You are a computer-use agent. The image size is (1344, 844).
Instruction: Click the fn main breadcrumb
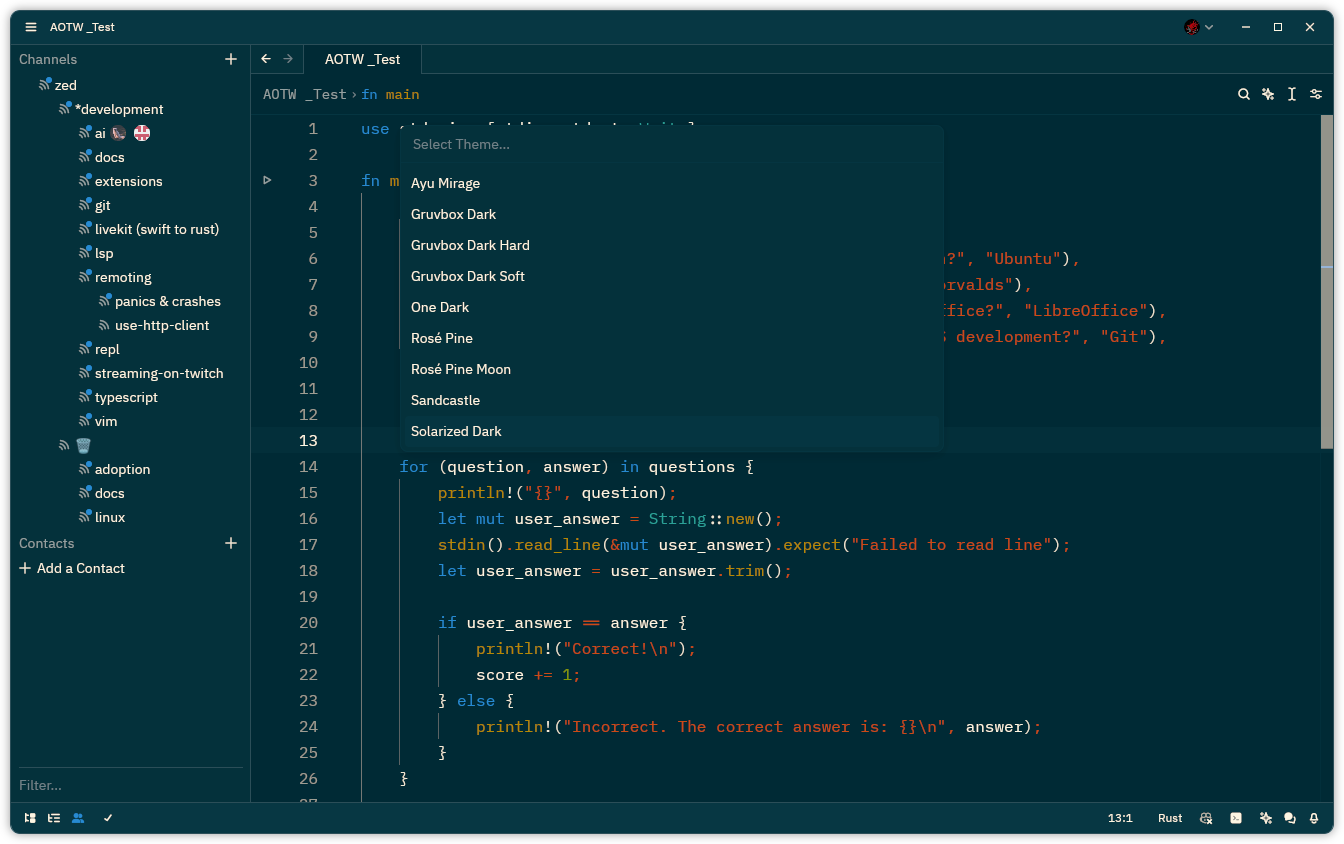[x=390, y=94]
